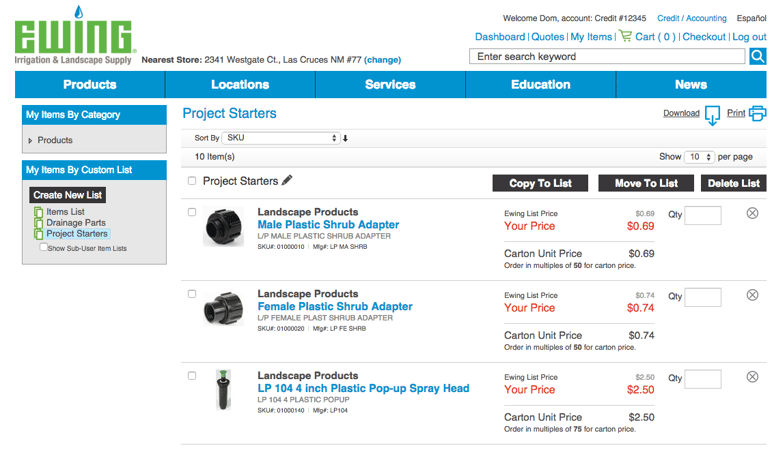Click the Print text link

(x=736, y=113)
